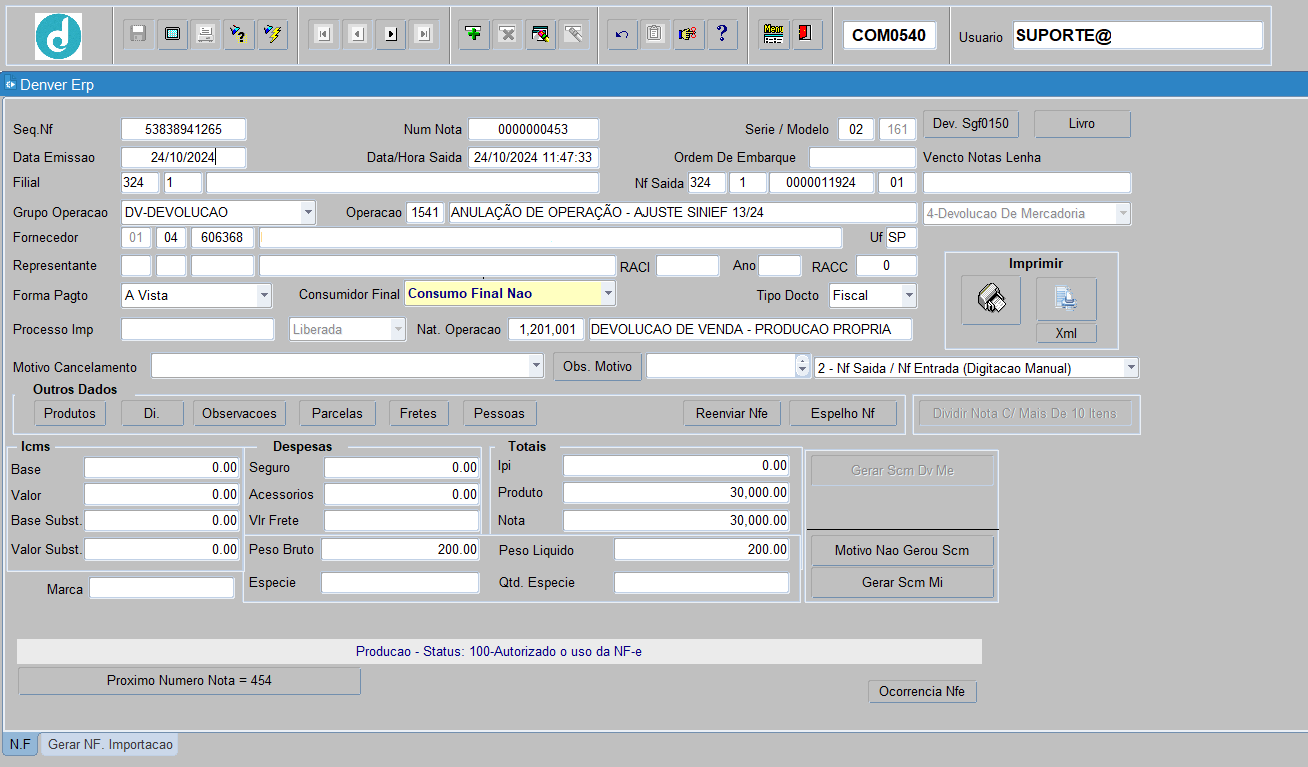
Task: Click the grayed eraser clear icon
Action: click(574, 34)
